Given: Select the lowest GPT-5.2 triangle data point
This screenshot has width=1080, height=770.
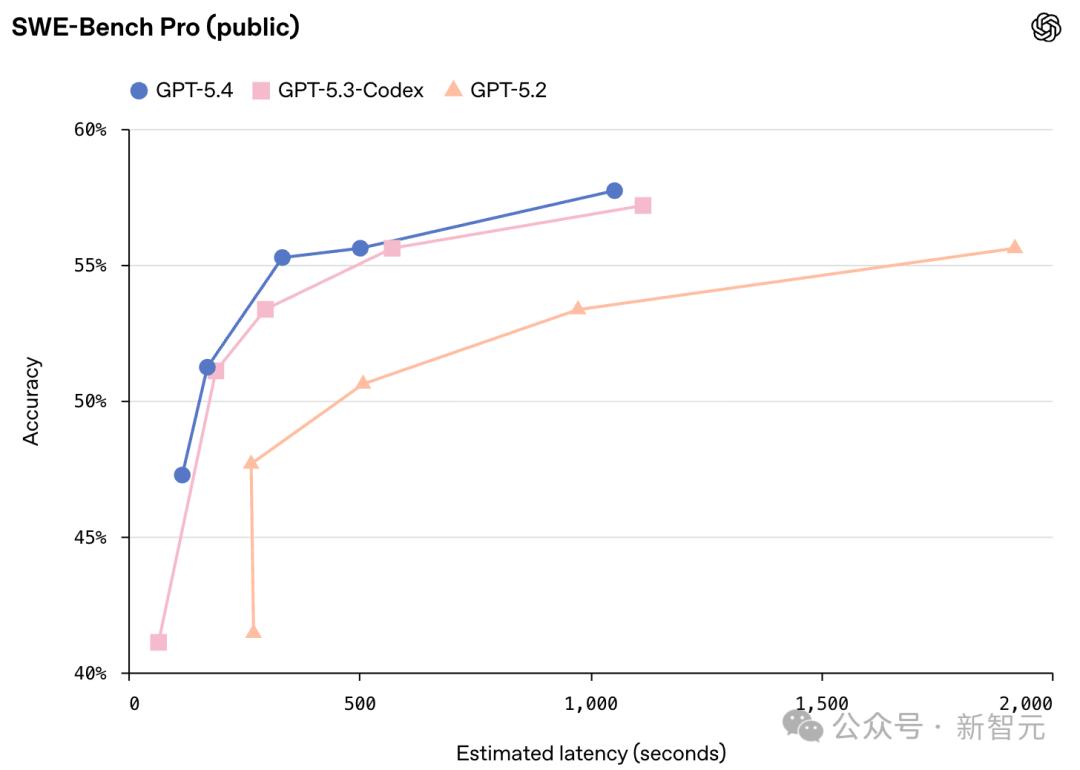Looking at the screenshot, I should 253,631.
